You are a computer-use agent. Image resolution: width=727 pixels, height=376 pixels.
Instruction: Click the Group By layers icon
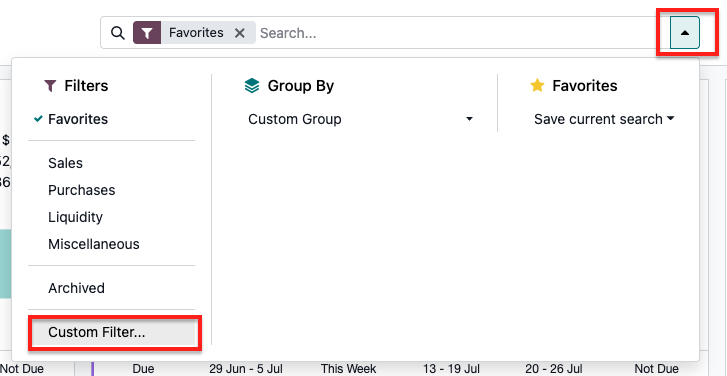252,86
